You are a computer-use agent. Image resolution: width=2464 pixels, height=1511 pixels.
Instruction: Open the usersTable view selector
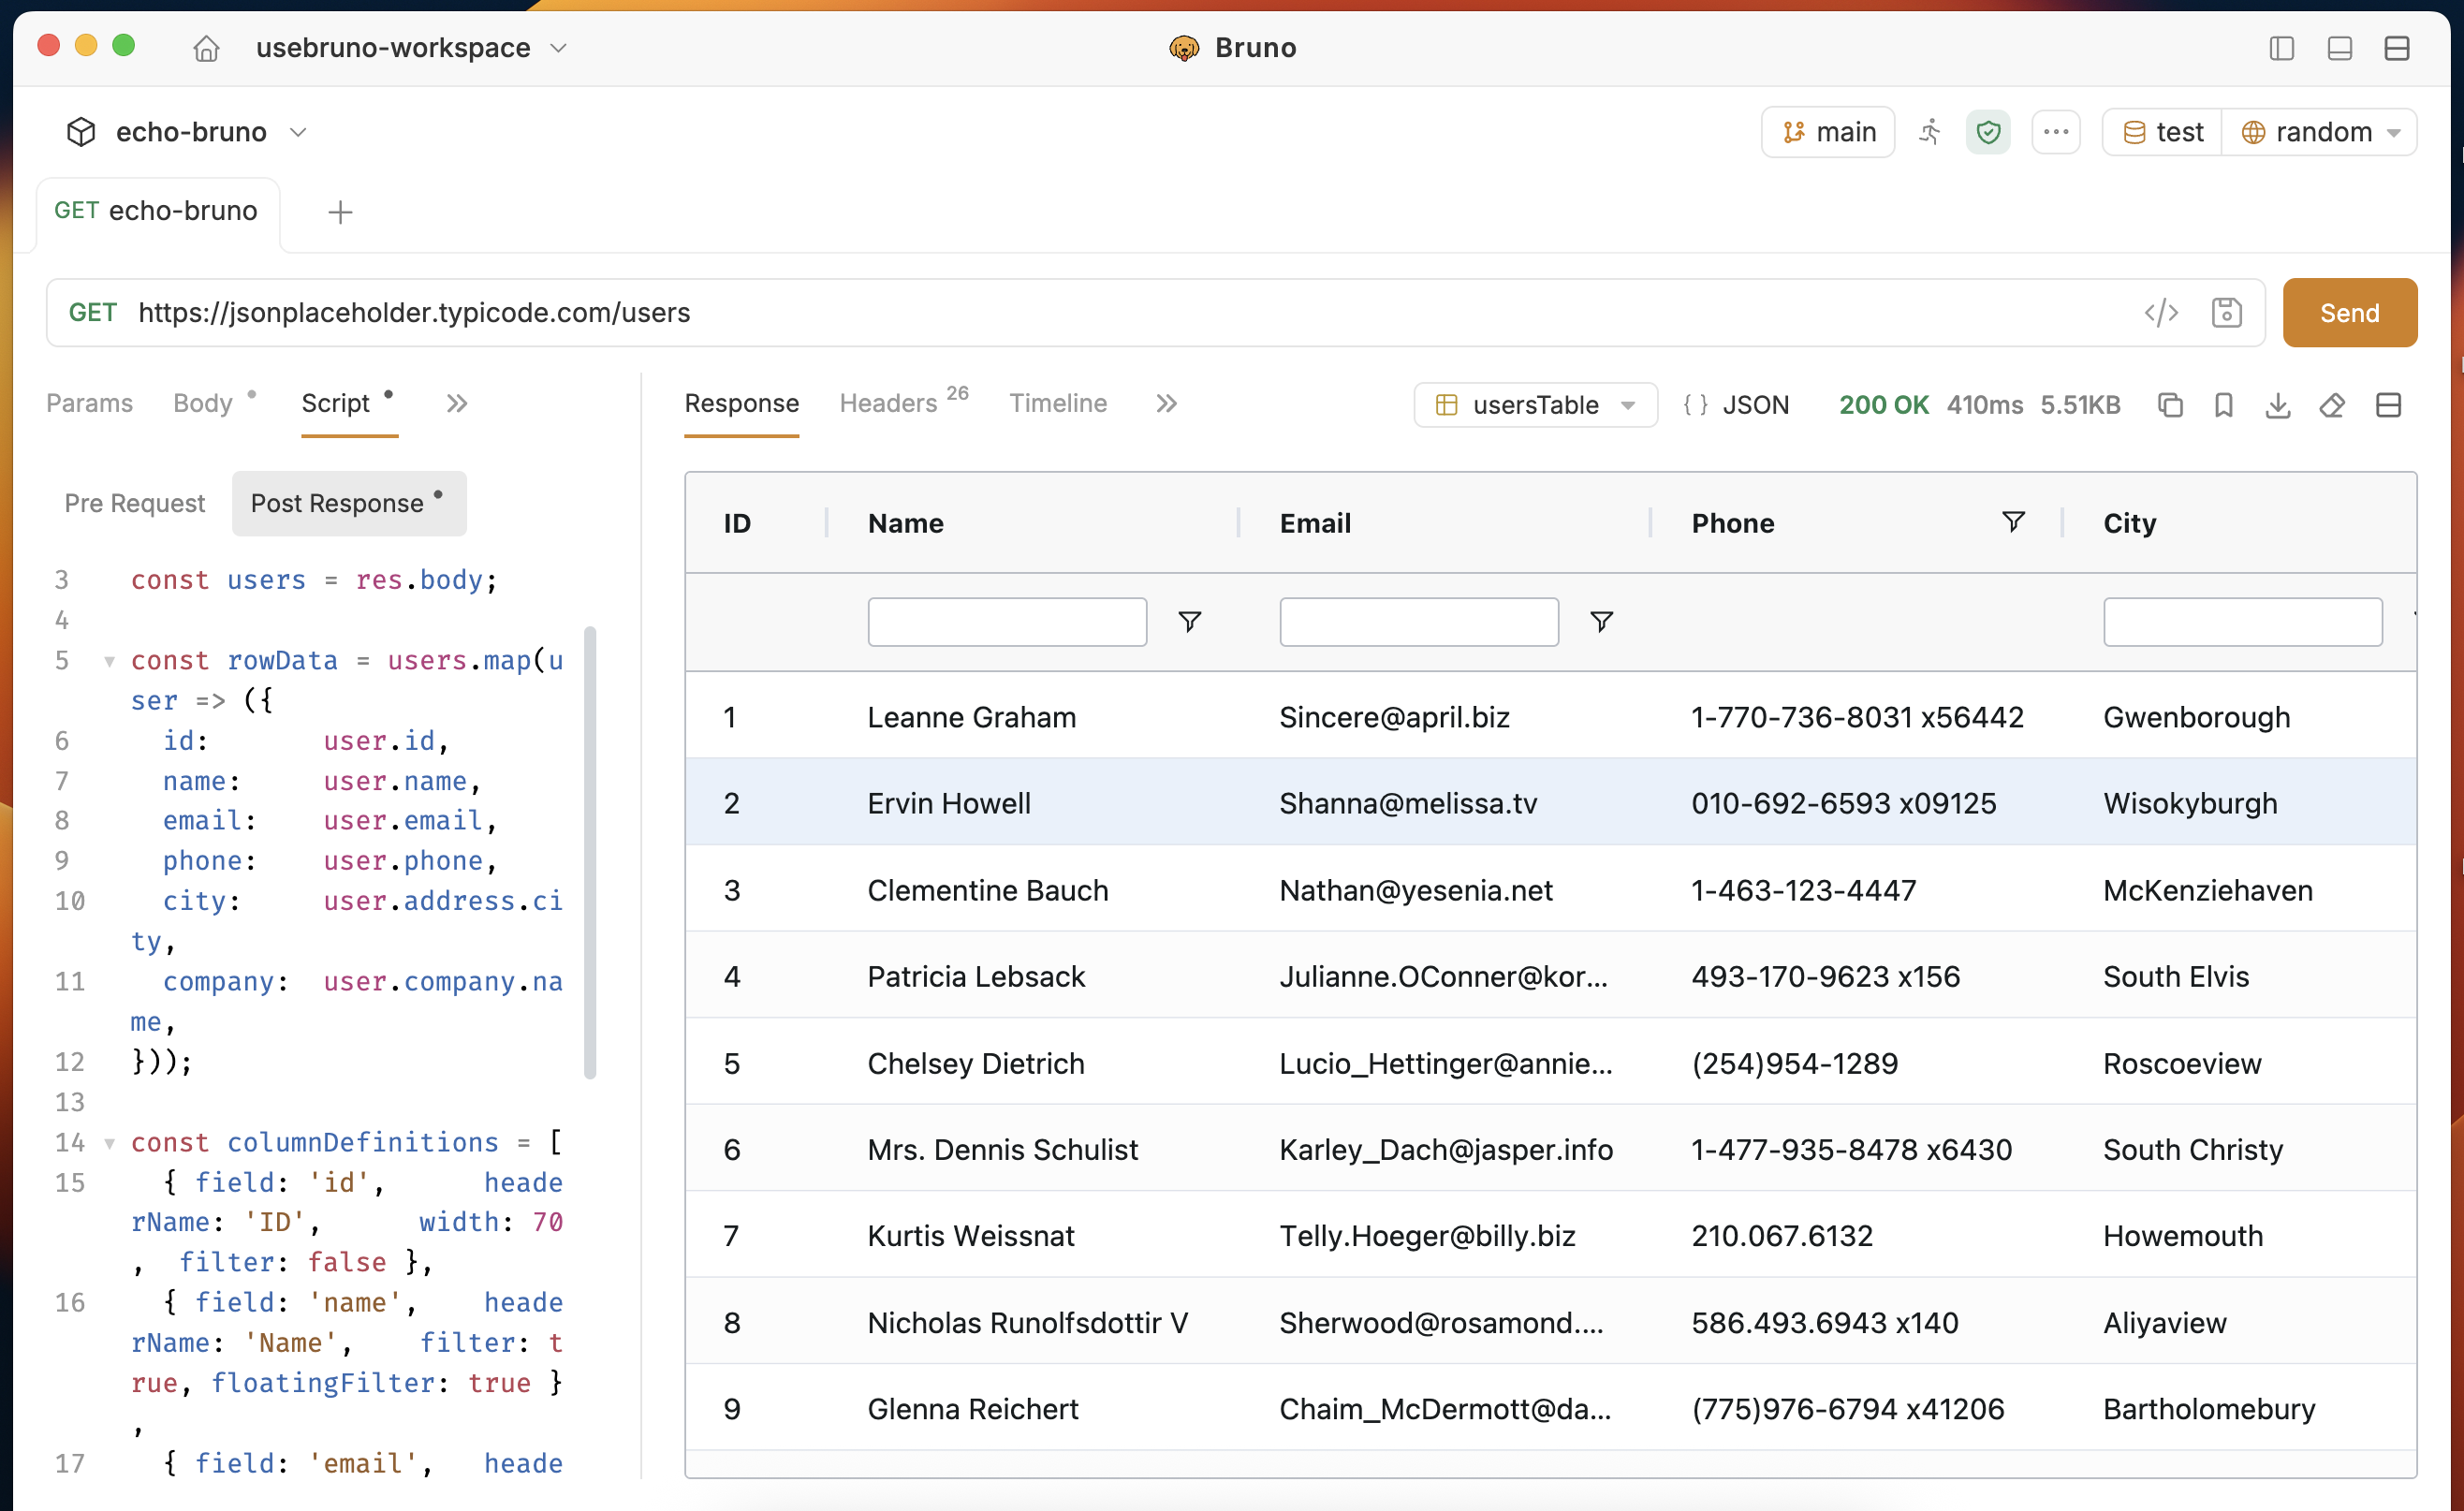point(1535,405)
